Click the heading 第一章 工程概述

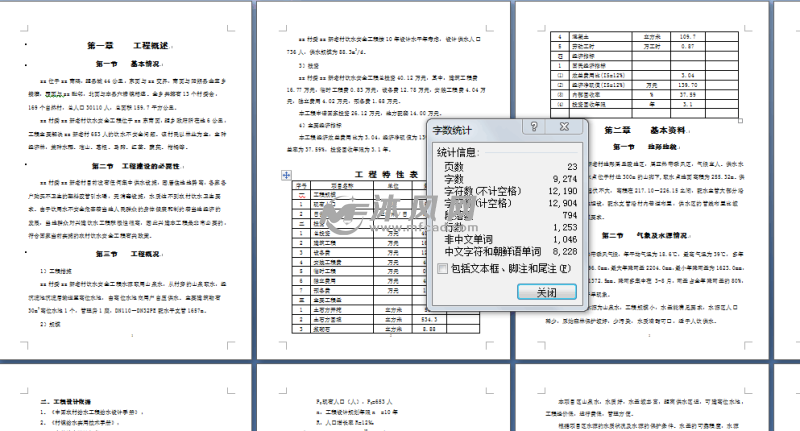coord(128,45)
